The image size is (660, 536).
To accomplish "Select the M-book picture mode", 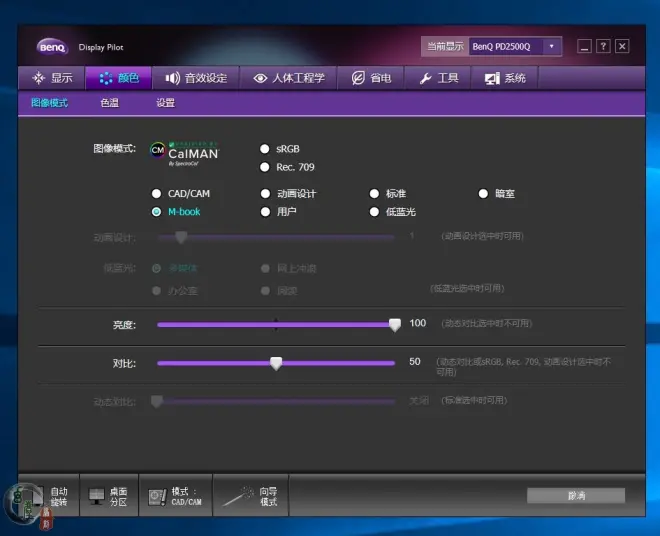I will (x=156, y=212).
